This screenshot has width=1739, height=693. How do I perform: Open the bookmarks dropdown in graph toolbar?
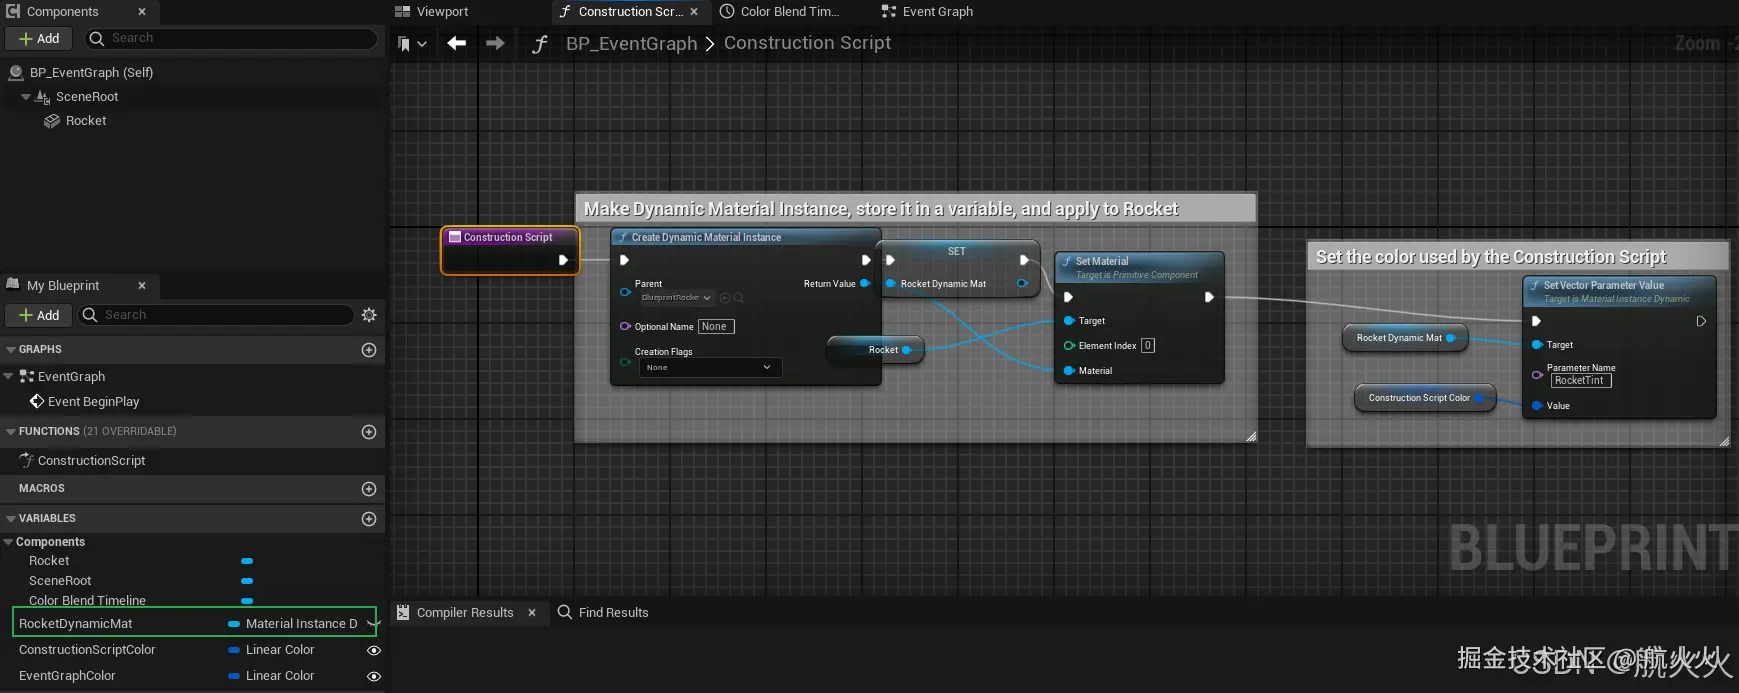click(411, 44)
